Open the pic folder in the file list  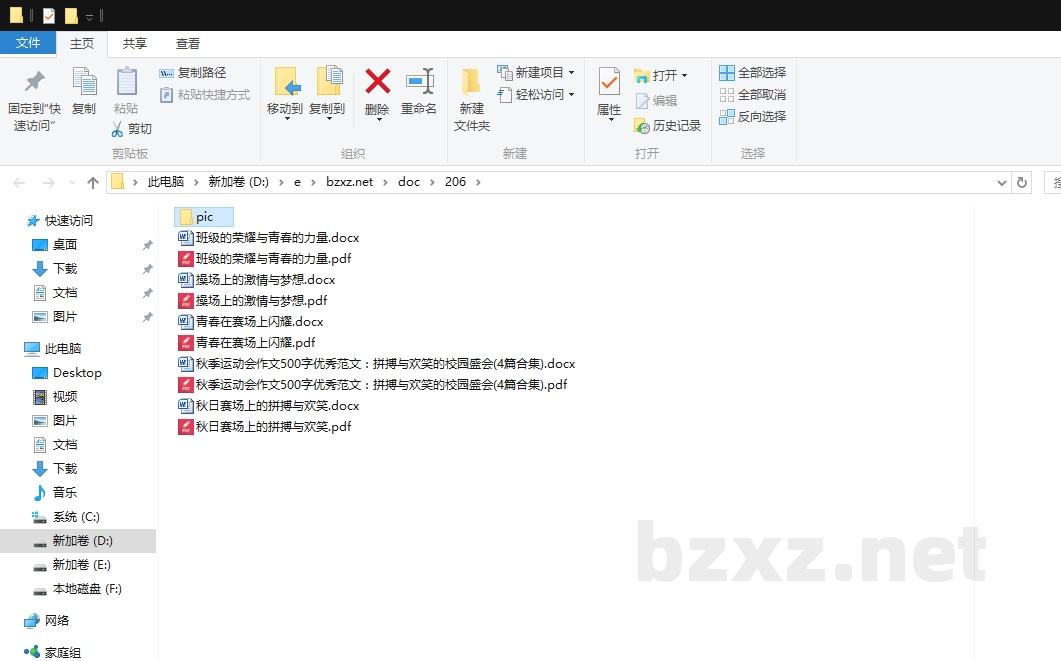tap(203, 216)
